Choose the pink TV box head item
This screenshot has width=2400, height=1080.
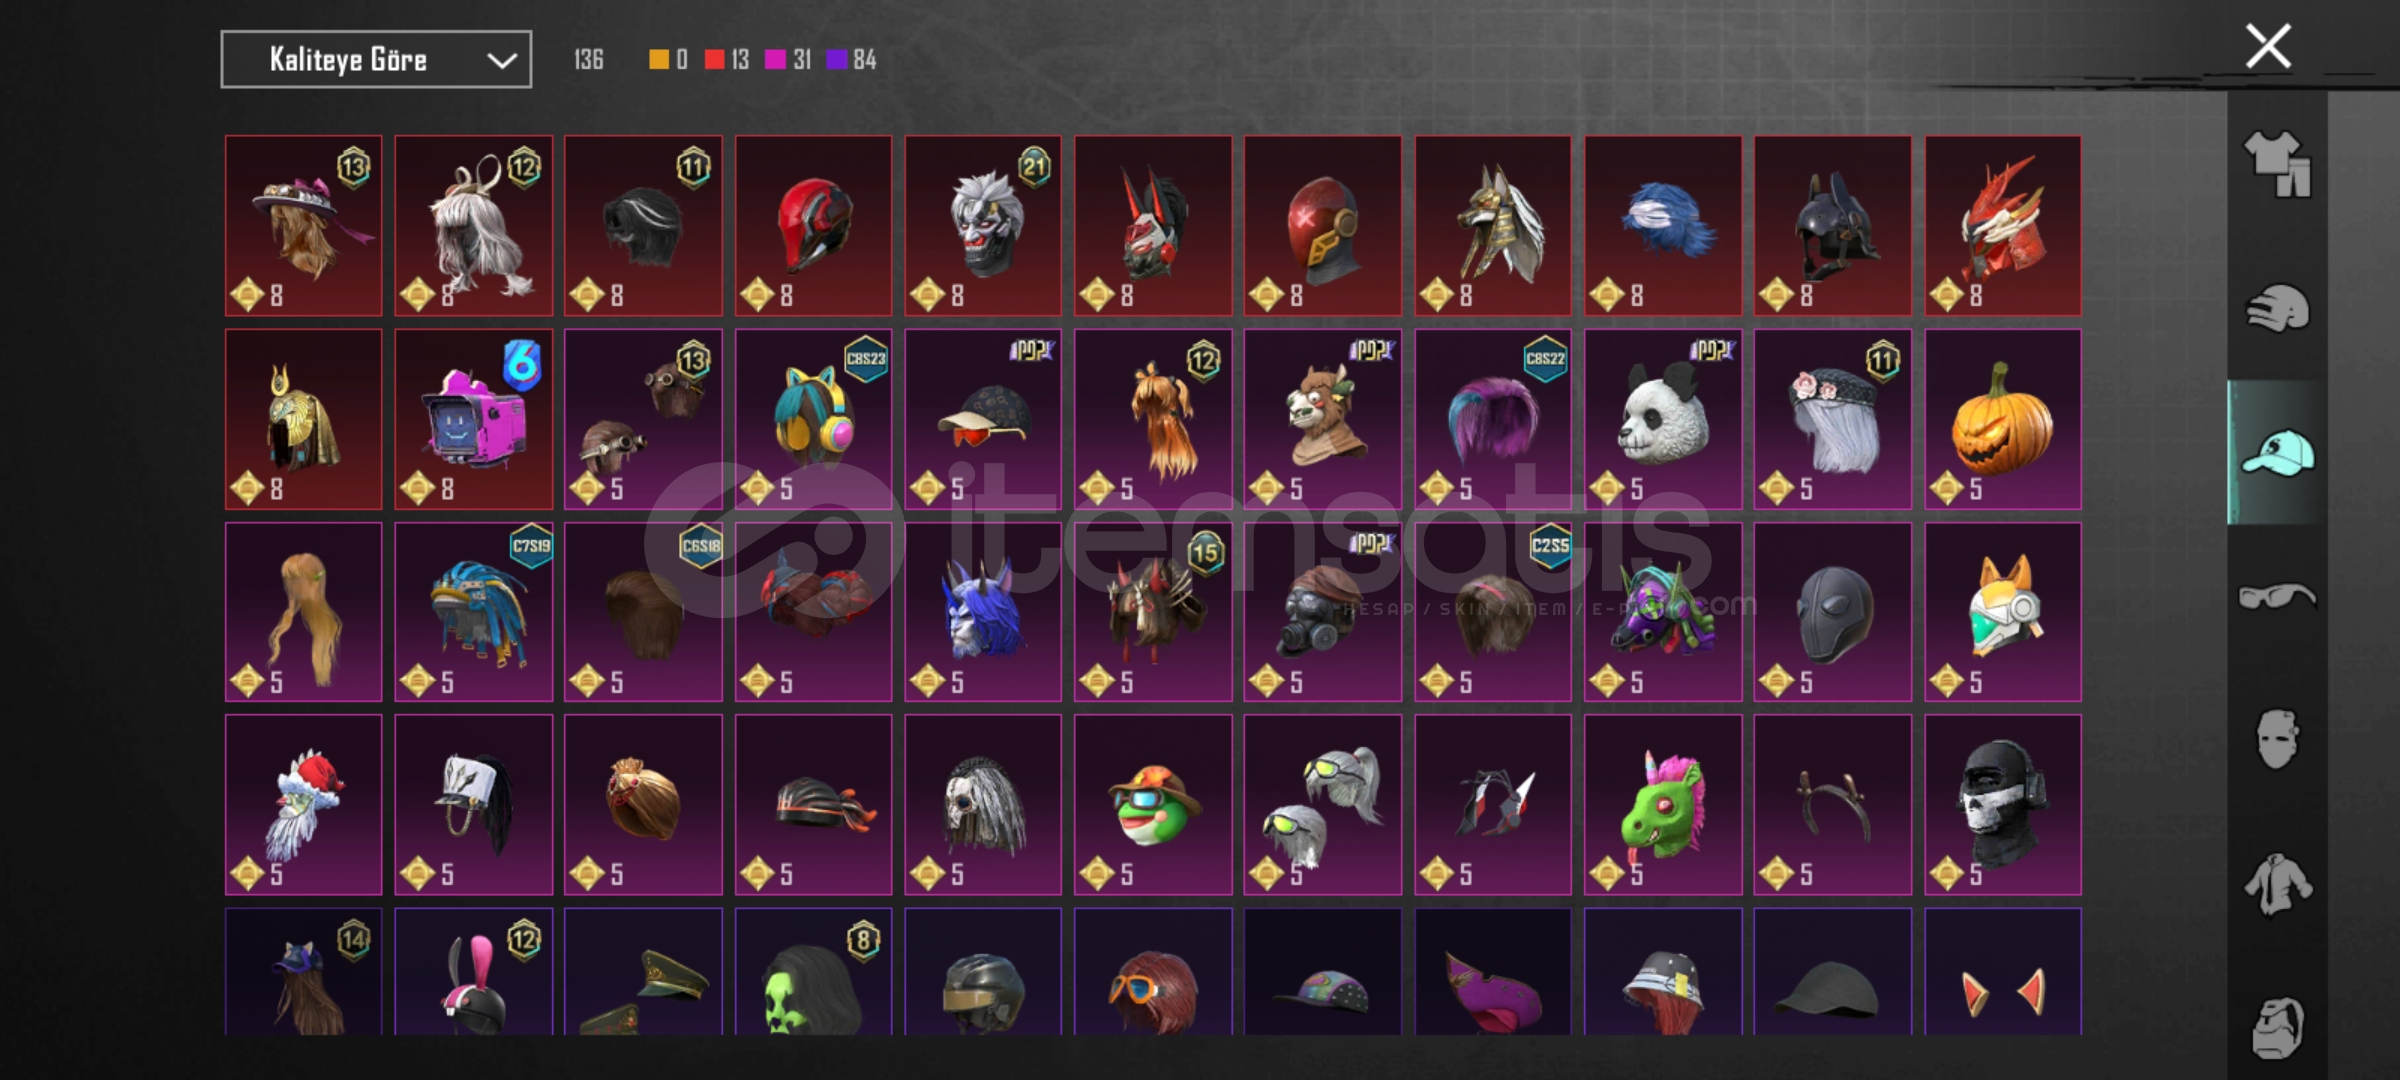pos(473,419)
